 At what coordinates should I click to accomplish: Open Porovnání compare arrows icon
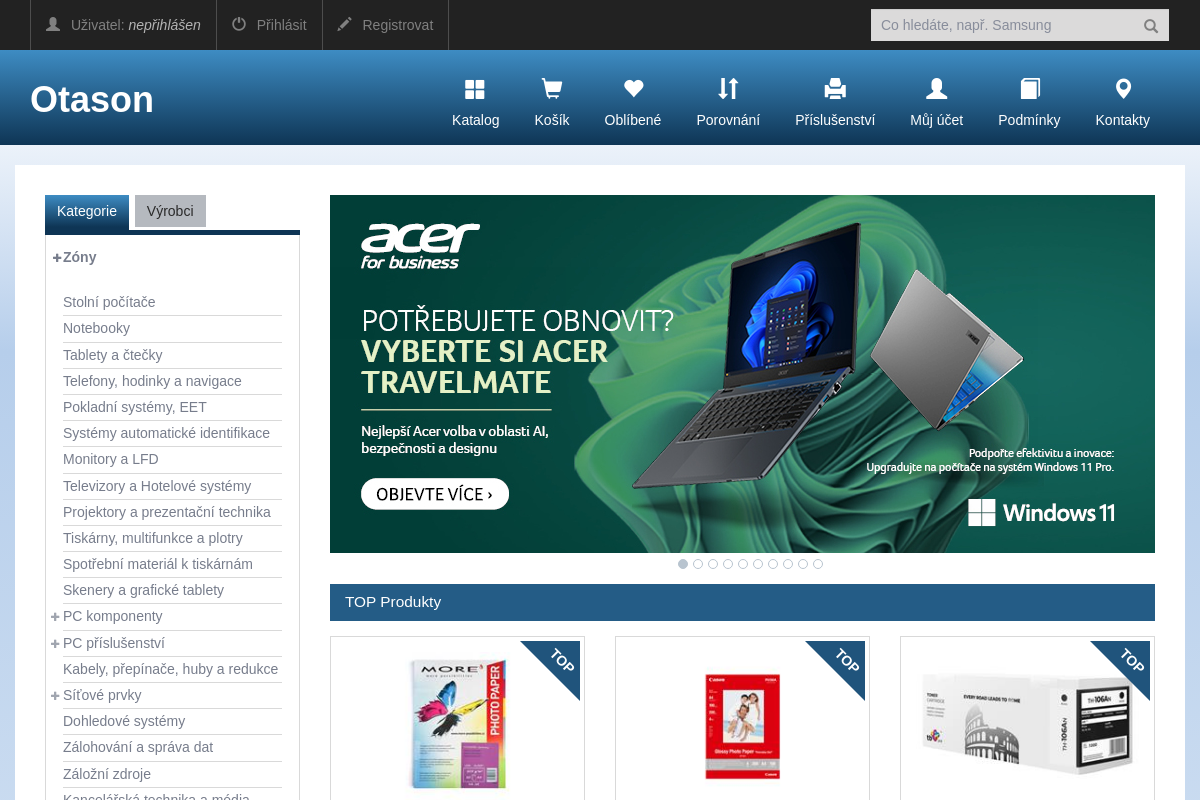(728, 90)
